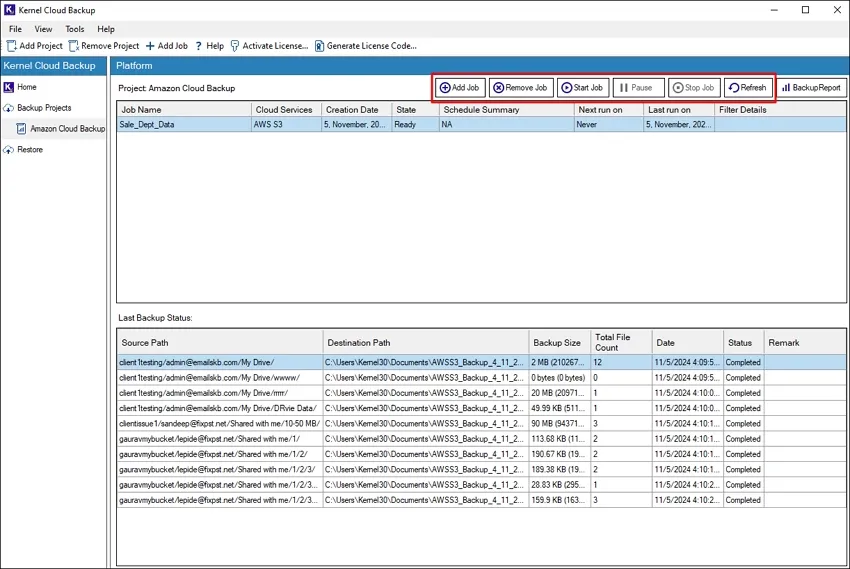Click the plus Add Job toolbar item
Screen dimensions: 850x569
[166, 46]
